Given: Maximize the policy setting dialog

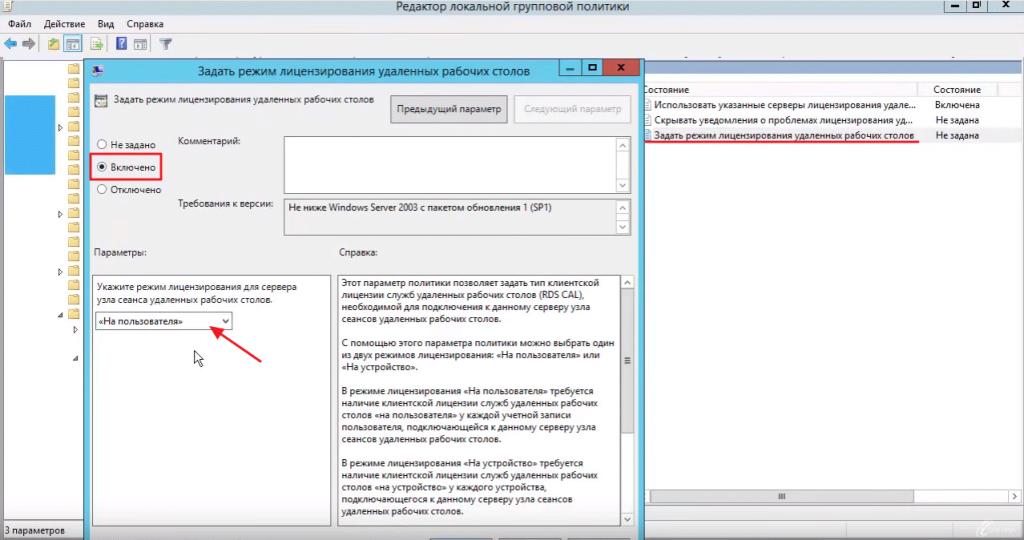Looking at the screenshot, I should [x=592, y=68].
